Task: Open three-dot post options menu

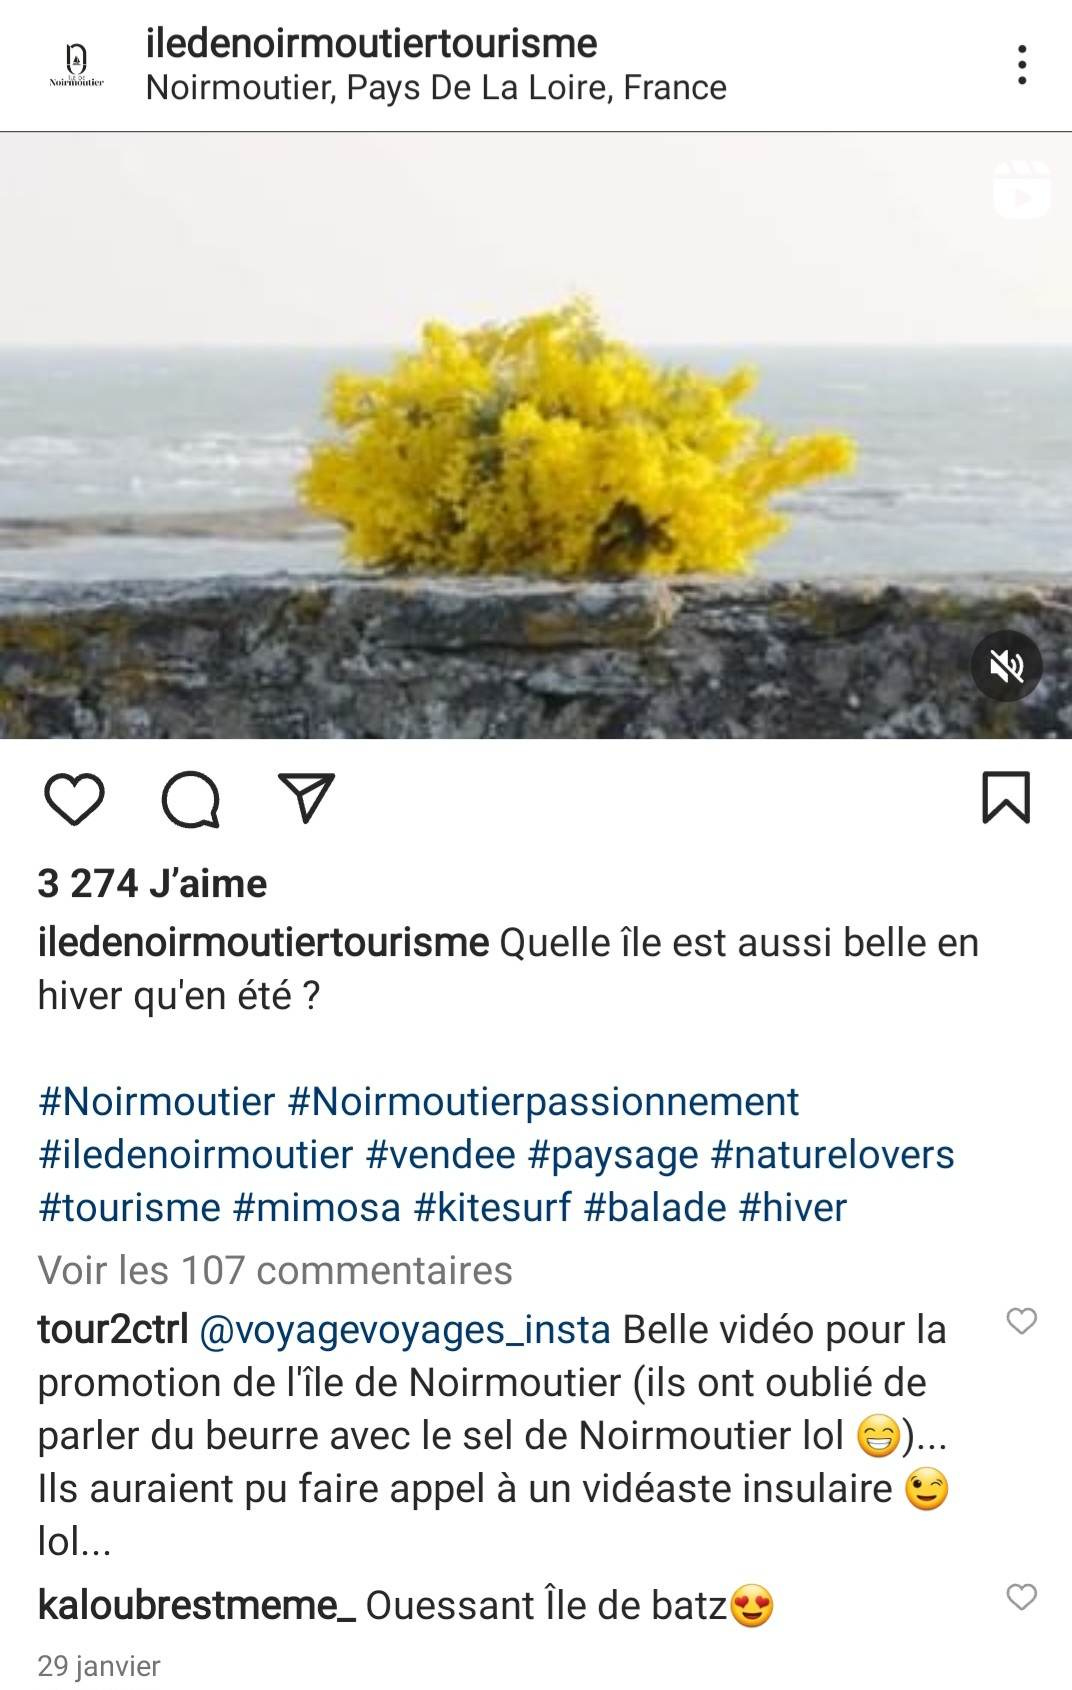Action: click(1021, 65)
